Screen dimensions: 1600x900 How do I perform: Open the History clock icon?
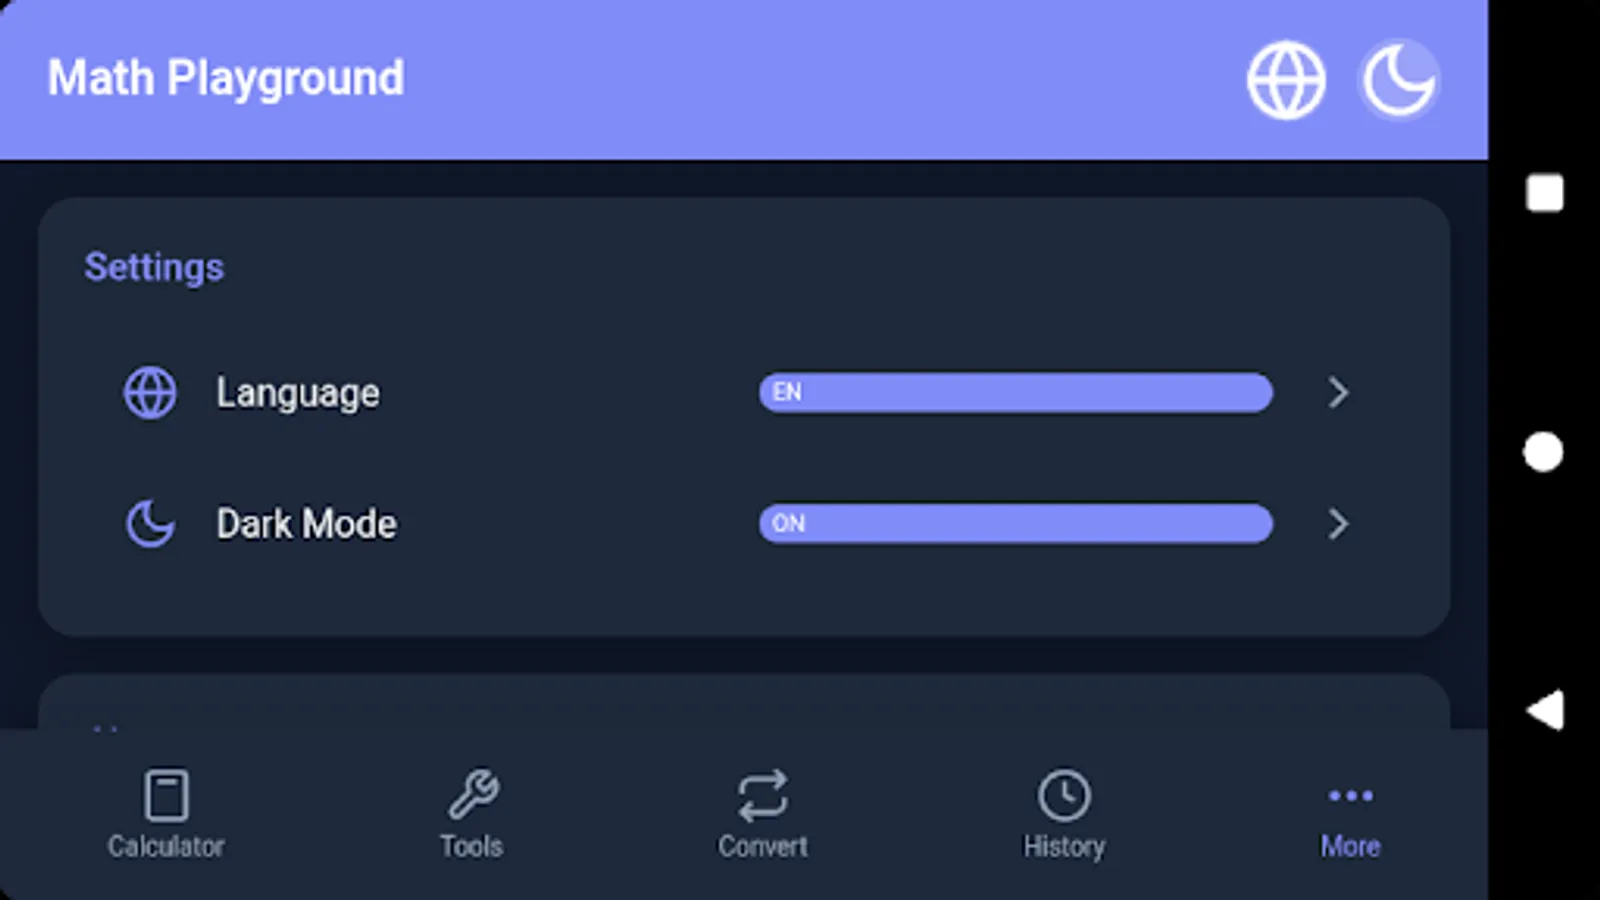click(1064, 795)
